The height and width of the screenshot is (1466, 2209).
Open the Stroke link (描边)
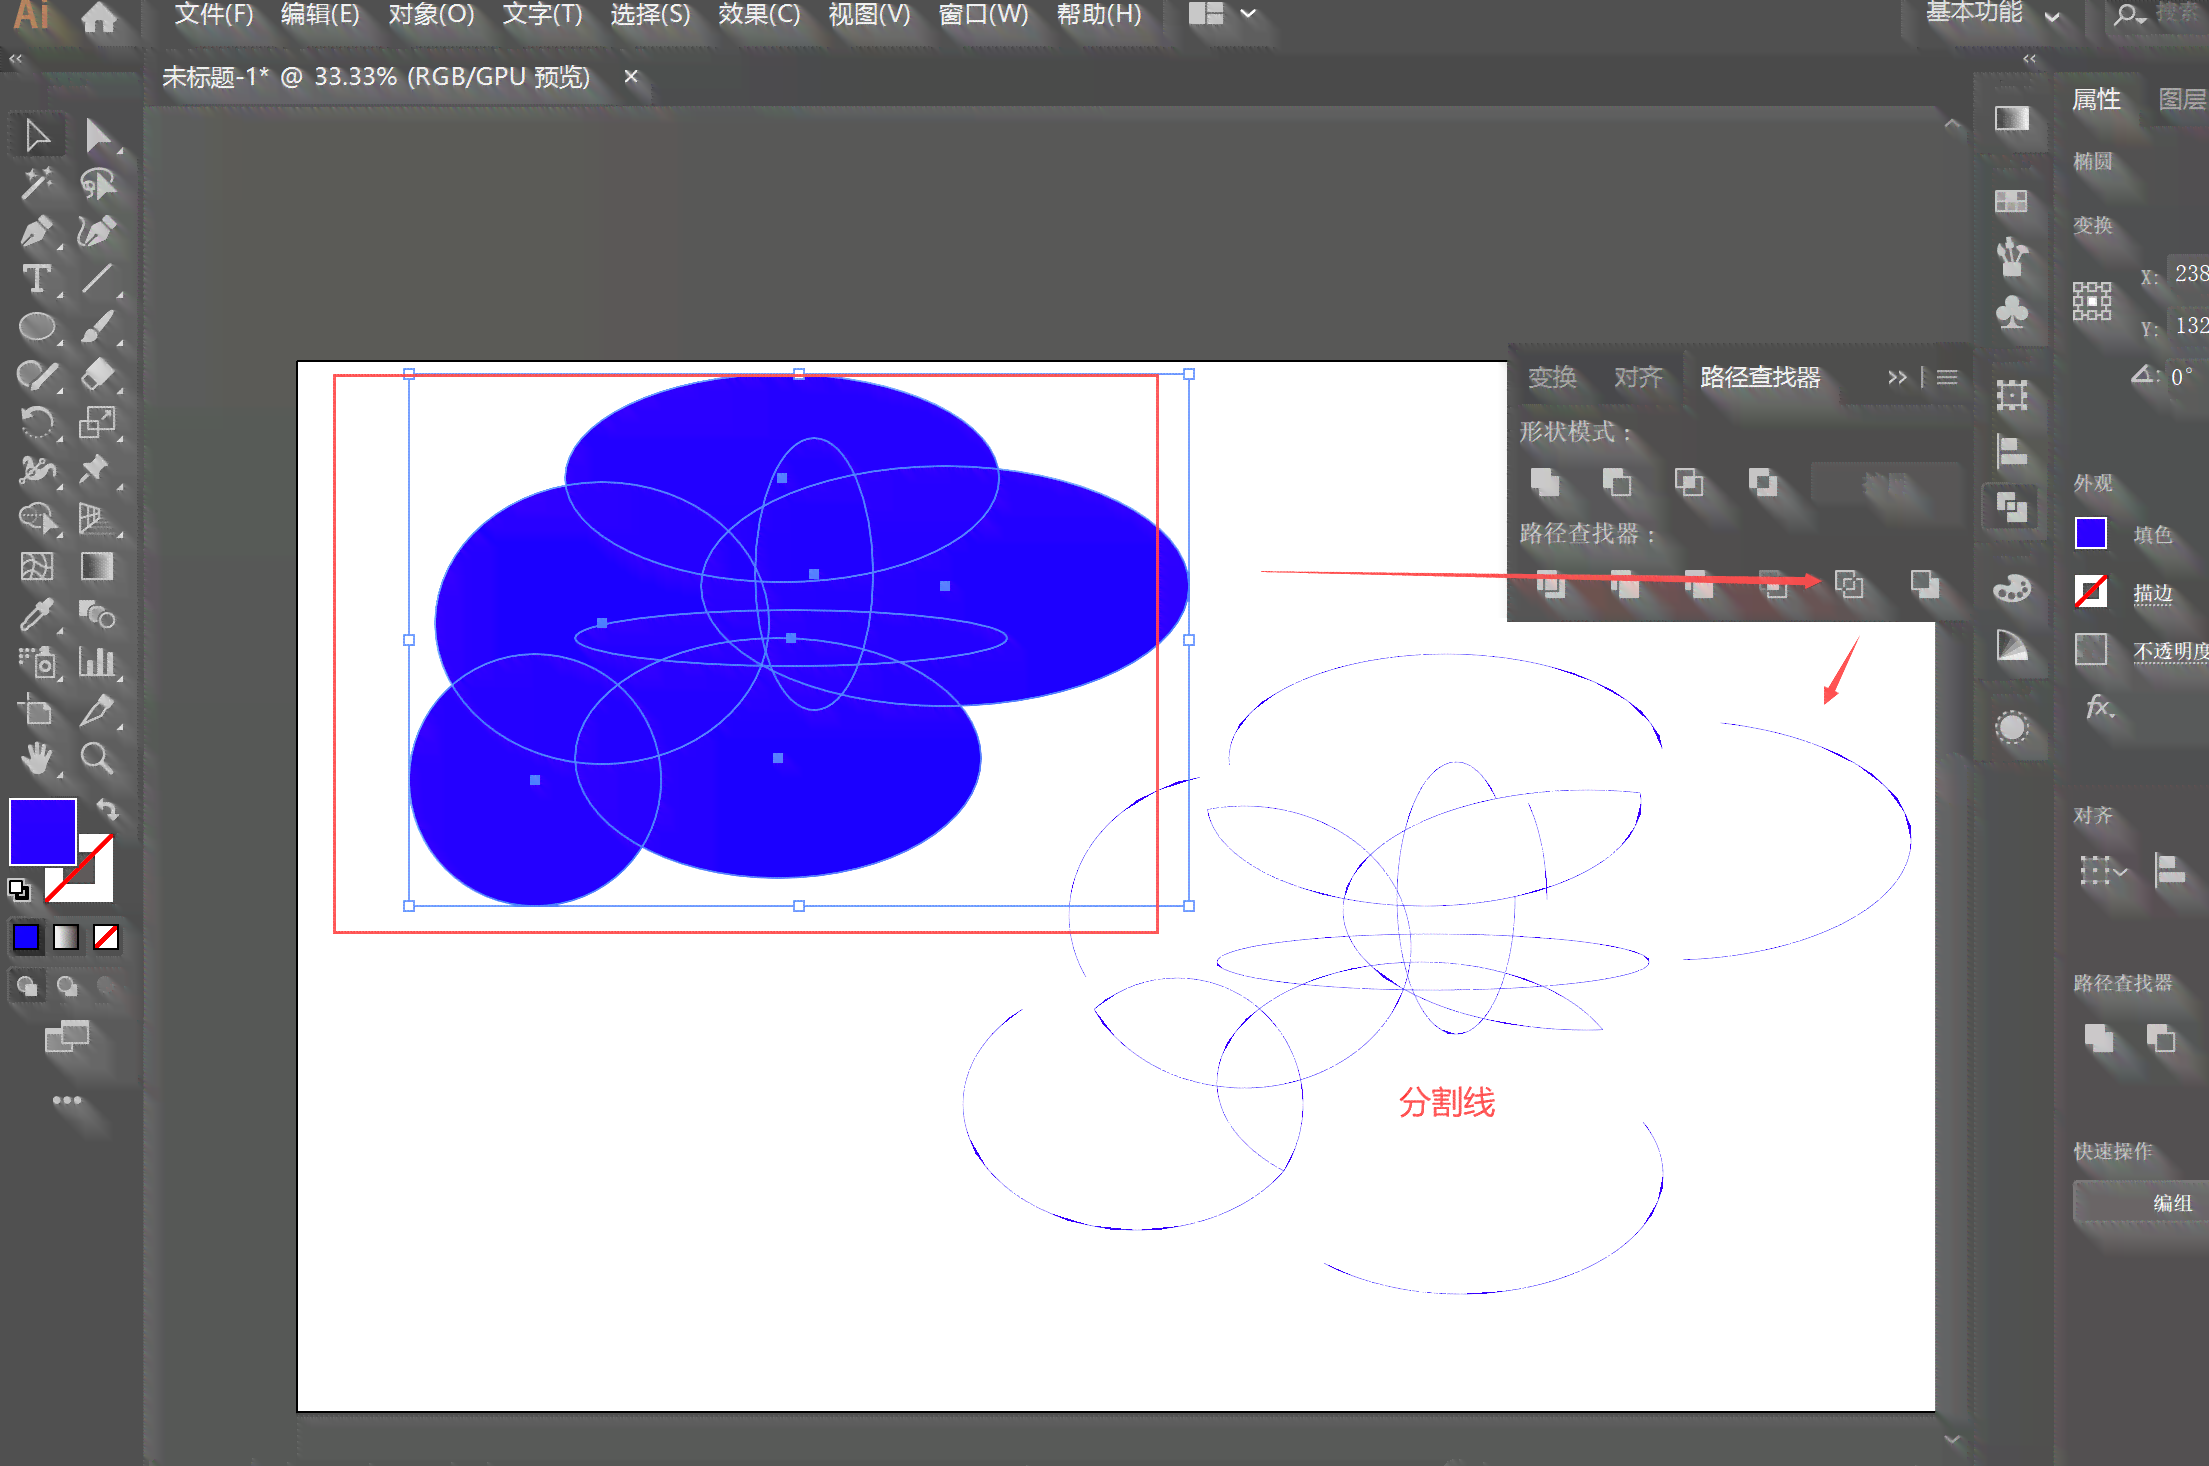coord(2153,593)
